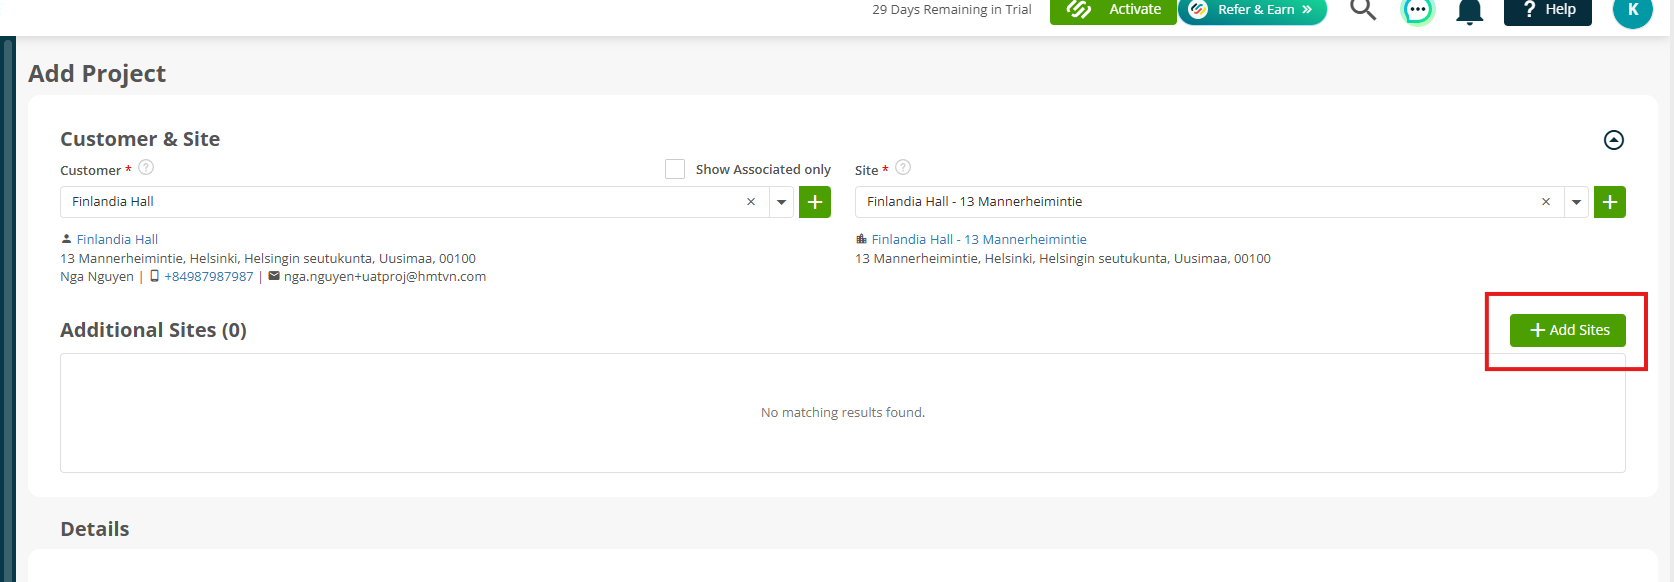Open the Refer & Earn link
Viewport: 1674px width, 582px height.
[1252, 10]
